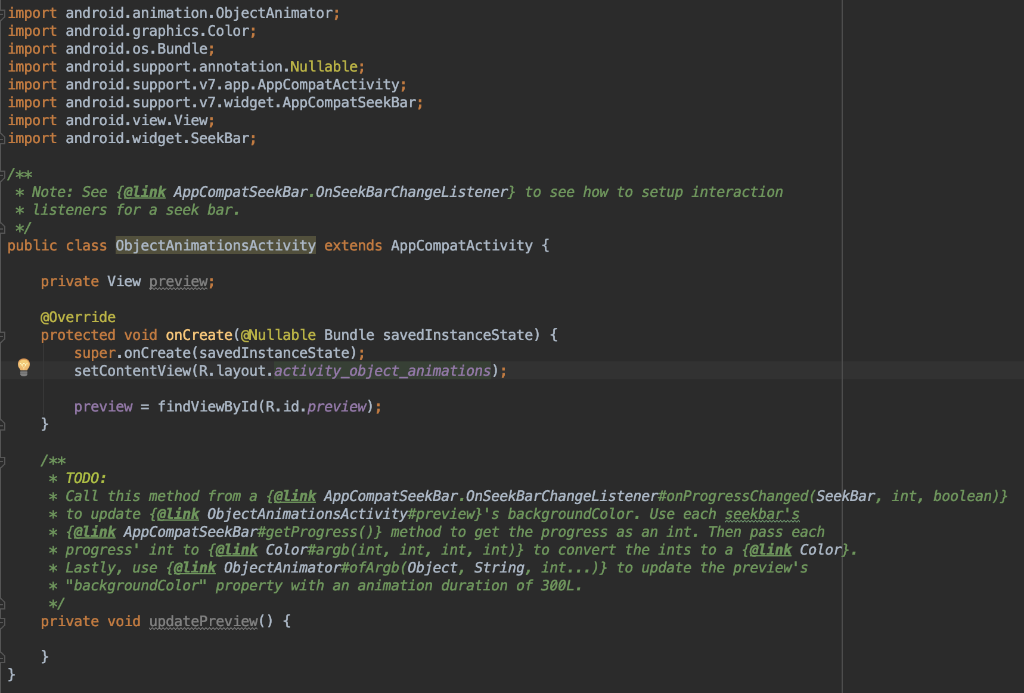Viewport: 1024px width, 693px height.
Task: Click the yellow intention lightbulb icon
Action: pyautogui.click(x=24, y=368)
